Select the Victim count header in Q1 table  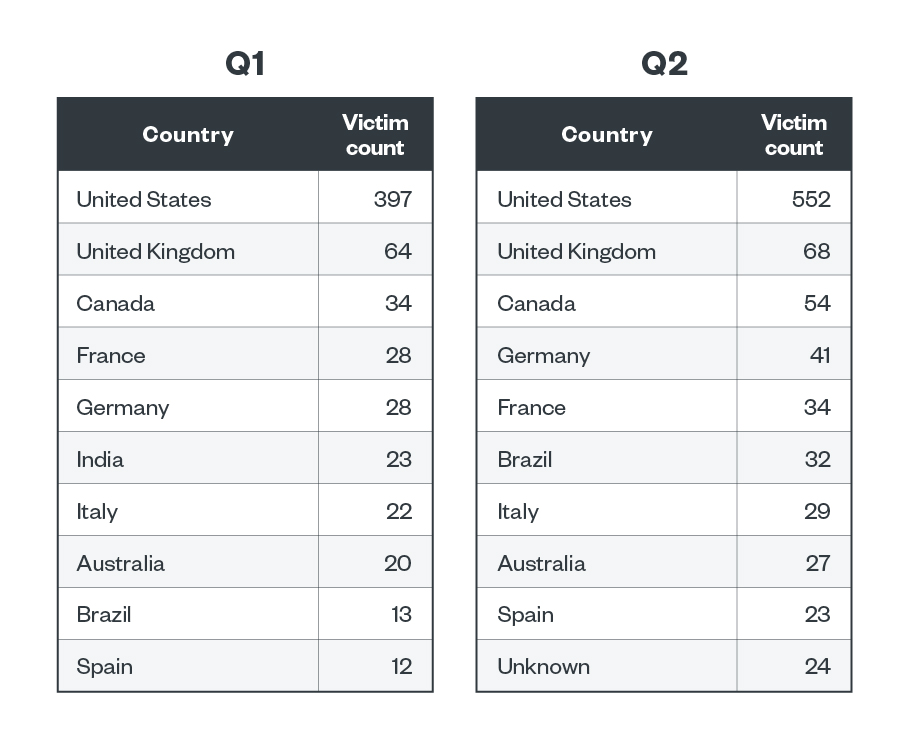(x=375, y=135)
